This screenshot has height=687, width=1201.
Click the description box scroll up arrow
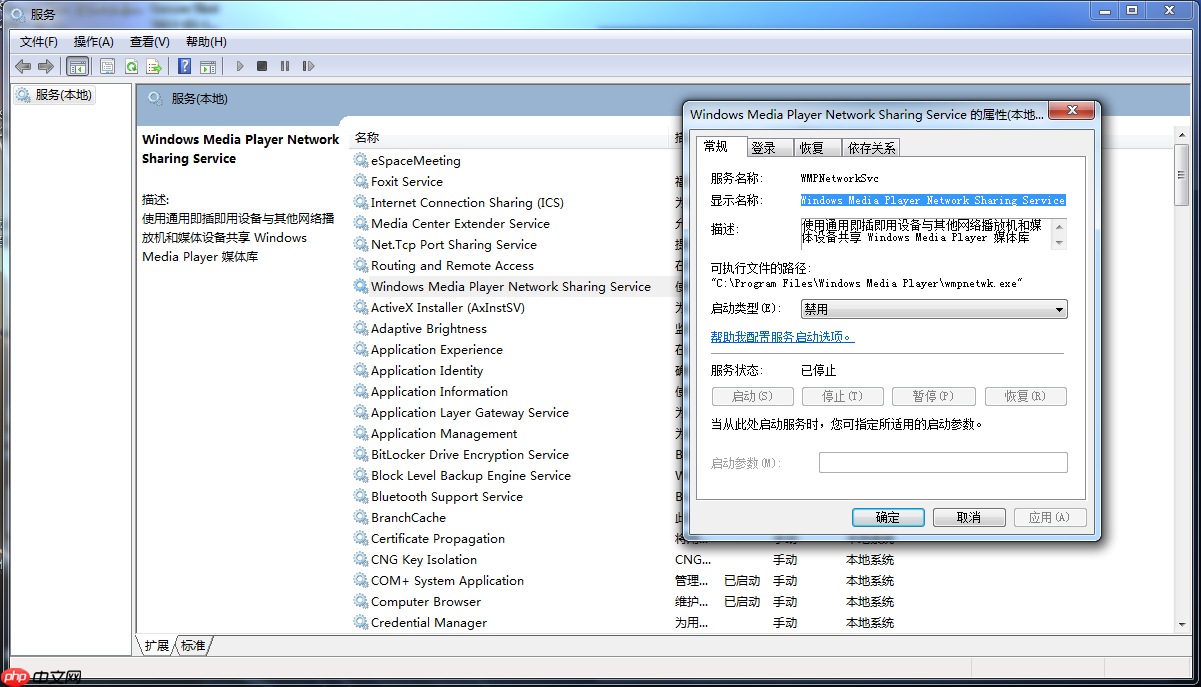tap(1060, 225)
